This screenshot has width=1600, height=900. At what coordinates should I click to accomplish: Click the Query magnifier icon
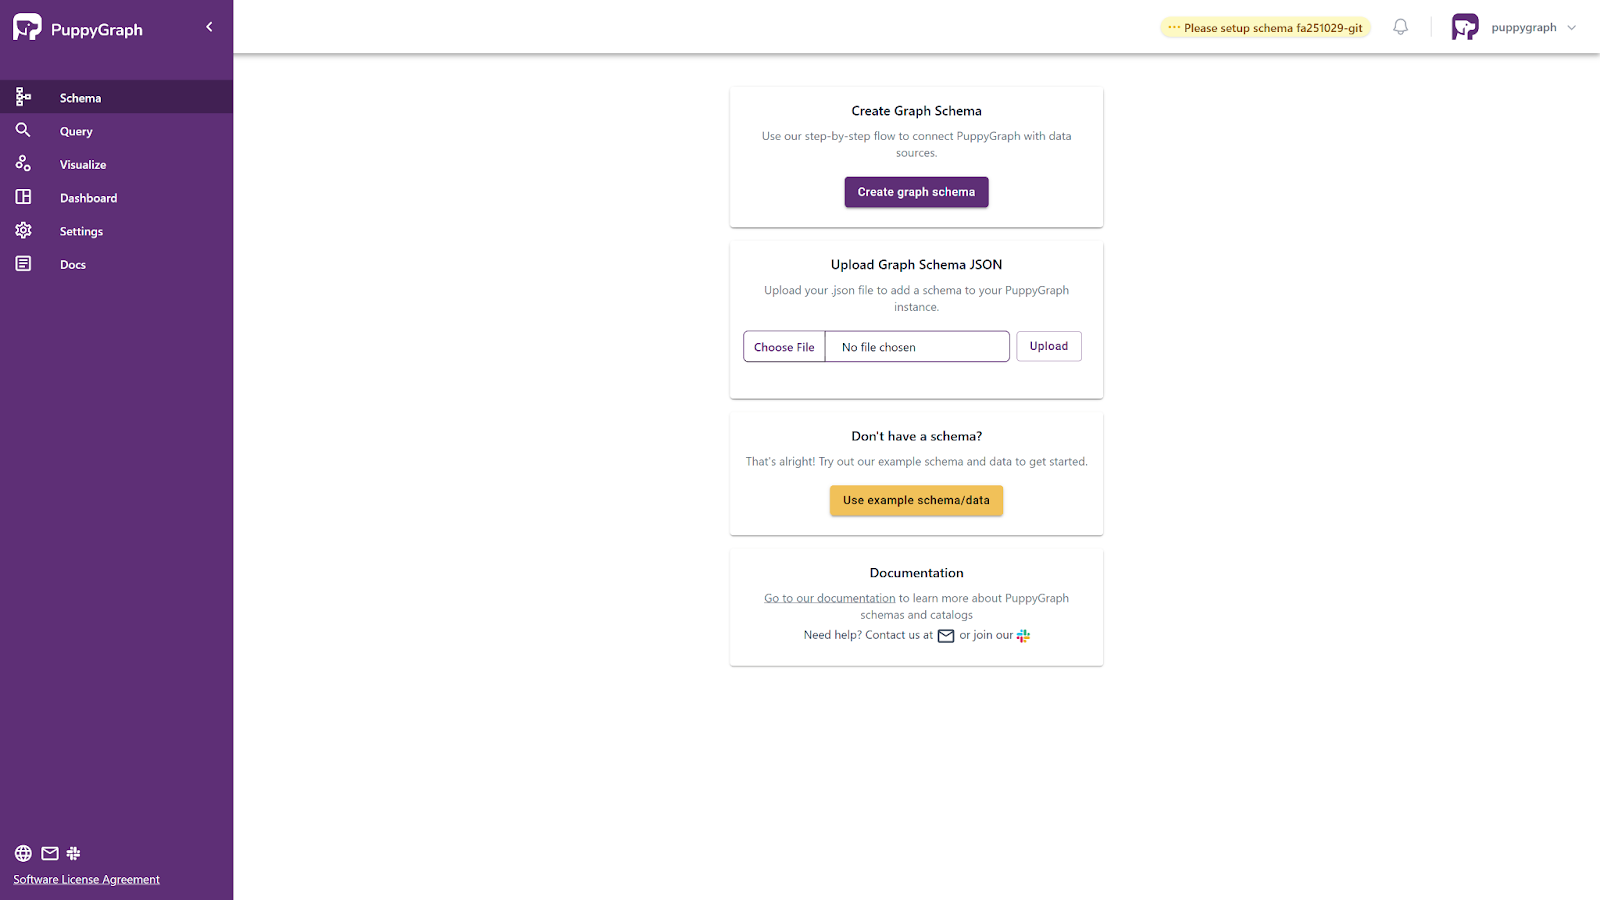(x=23, y=130)
